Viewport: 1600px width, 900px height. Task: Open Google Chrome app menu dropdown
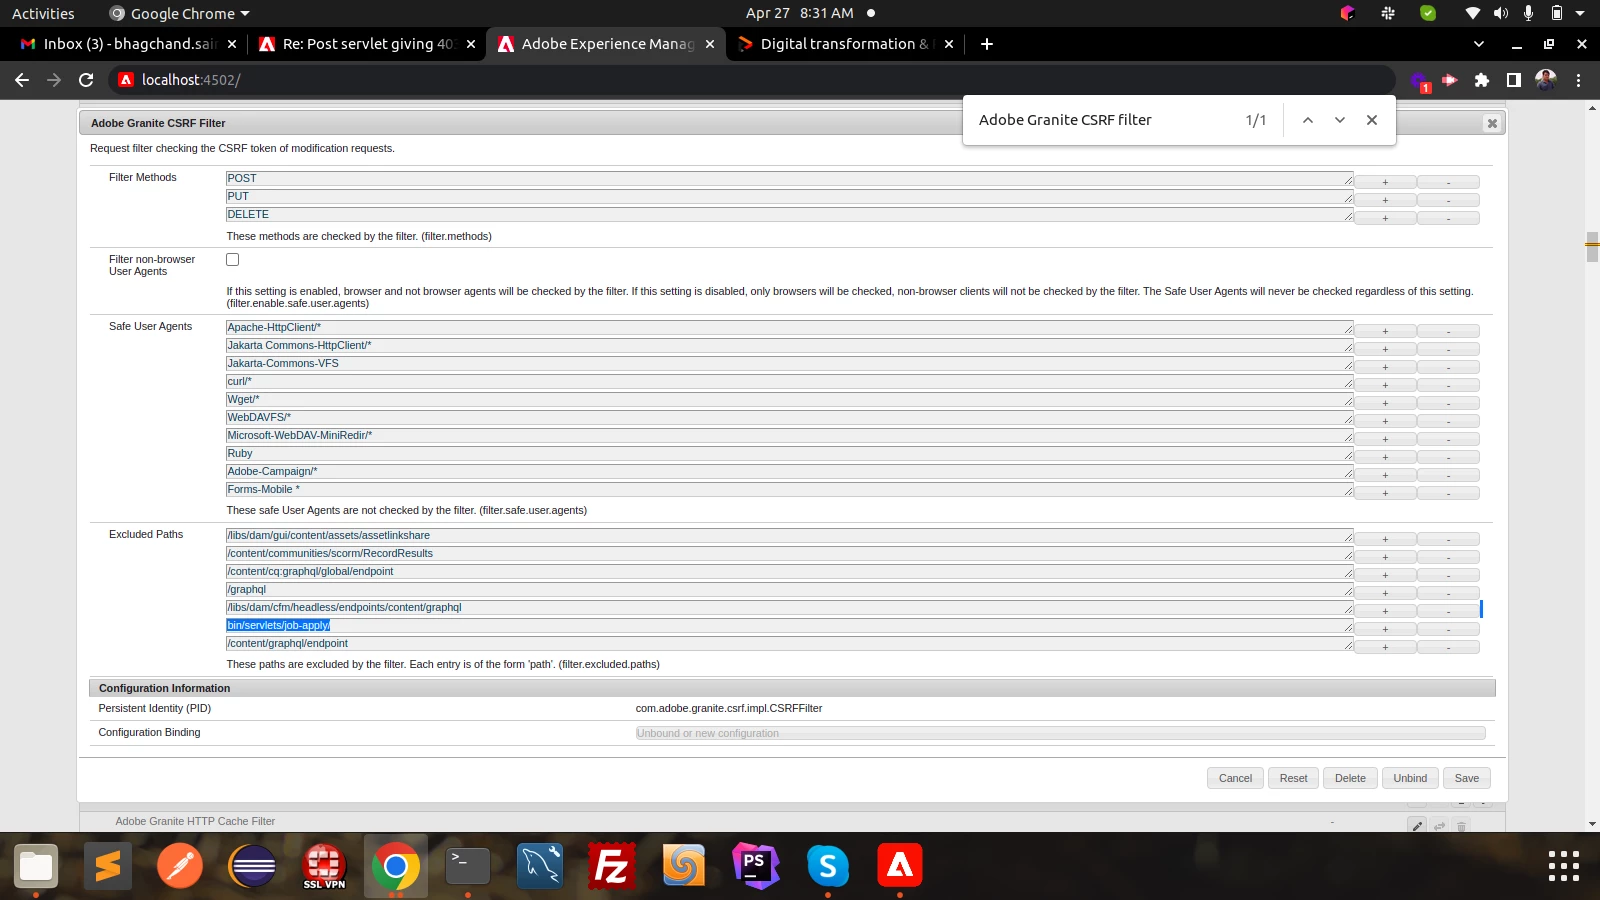pyautogui.click(x=179, y=13)
